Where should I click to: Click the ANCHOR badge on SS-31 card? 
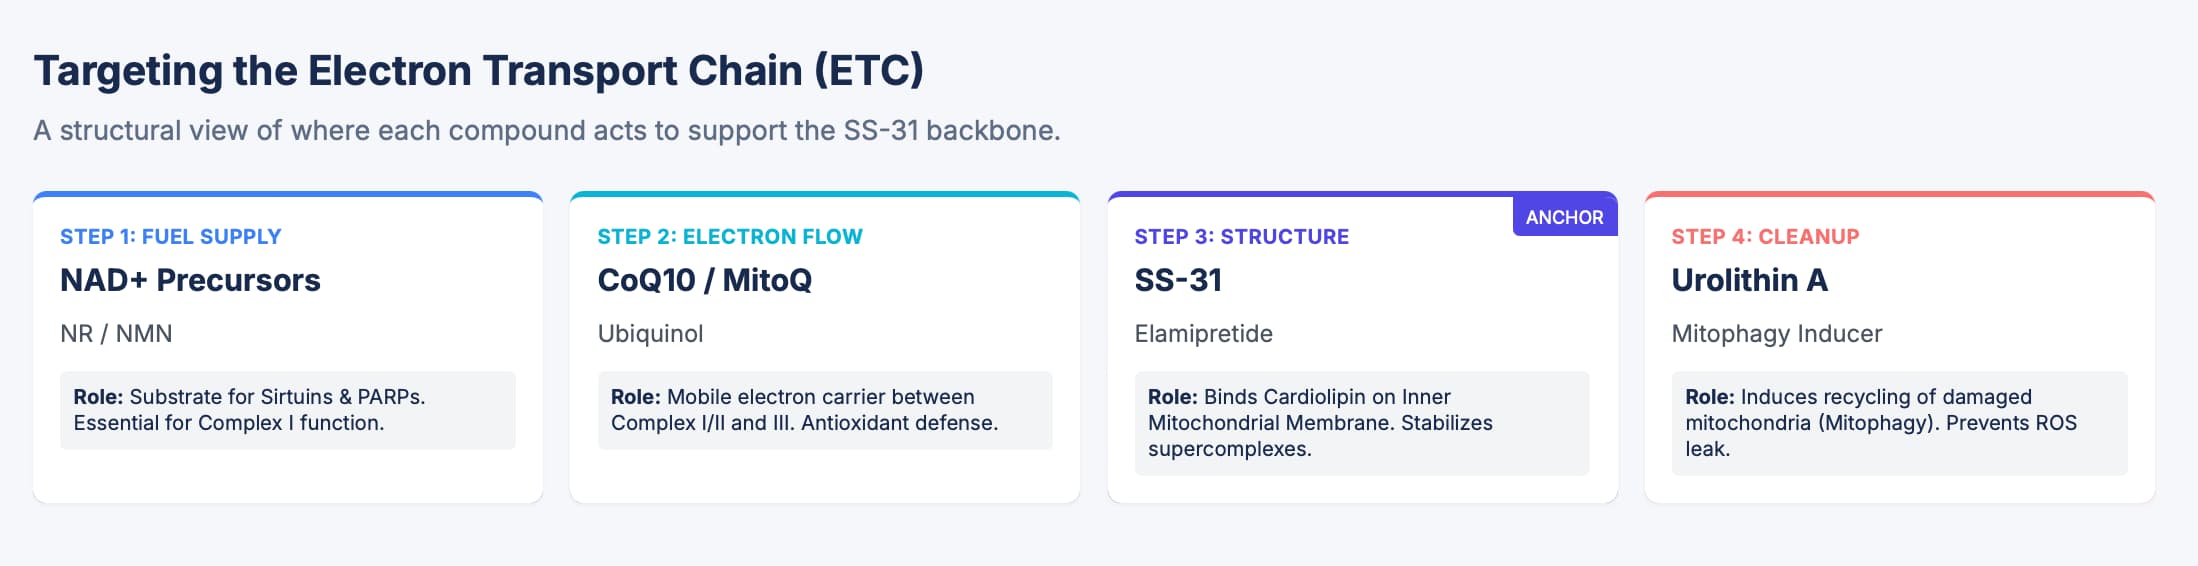click(x=1564, y=217)
